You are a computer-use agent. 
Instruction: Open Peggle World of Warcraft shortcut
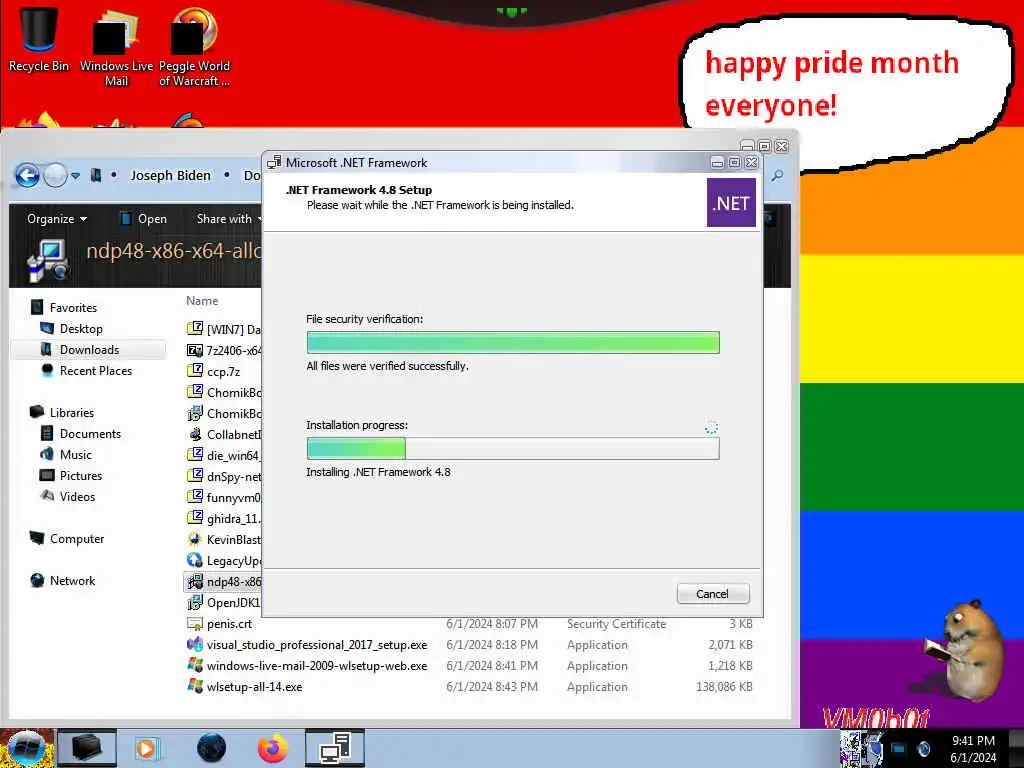point(194,47)
